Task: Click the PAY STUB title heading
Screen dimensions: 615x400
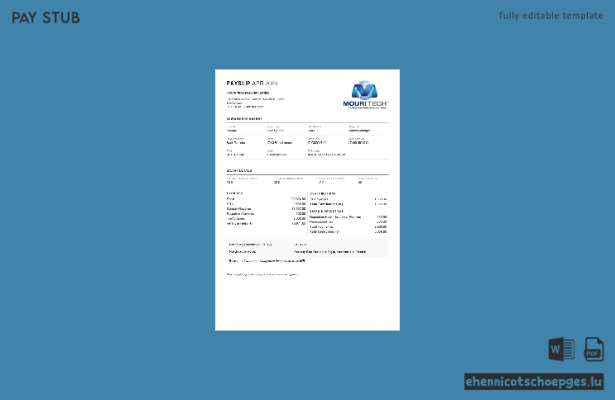Action: (45, 18)
